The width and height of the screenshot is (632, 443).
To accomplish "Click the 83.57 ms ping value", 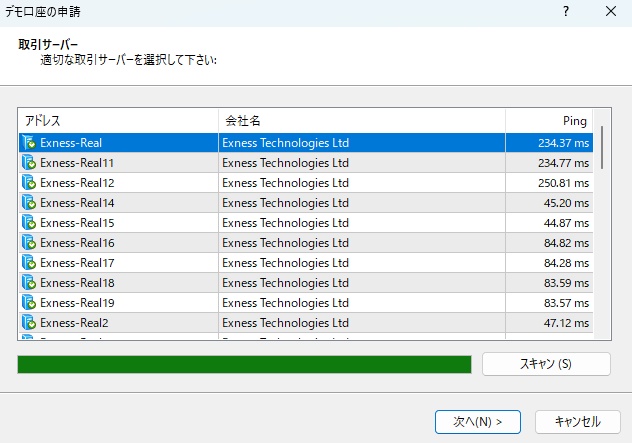I will [x=566, y=303].
